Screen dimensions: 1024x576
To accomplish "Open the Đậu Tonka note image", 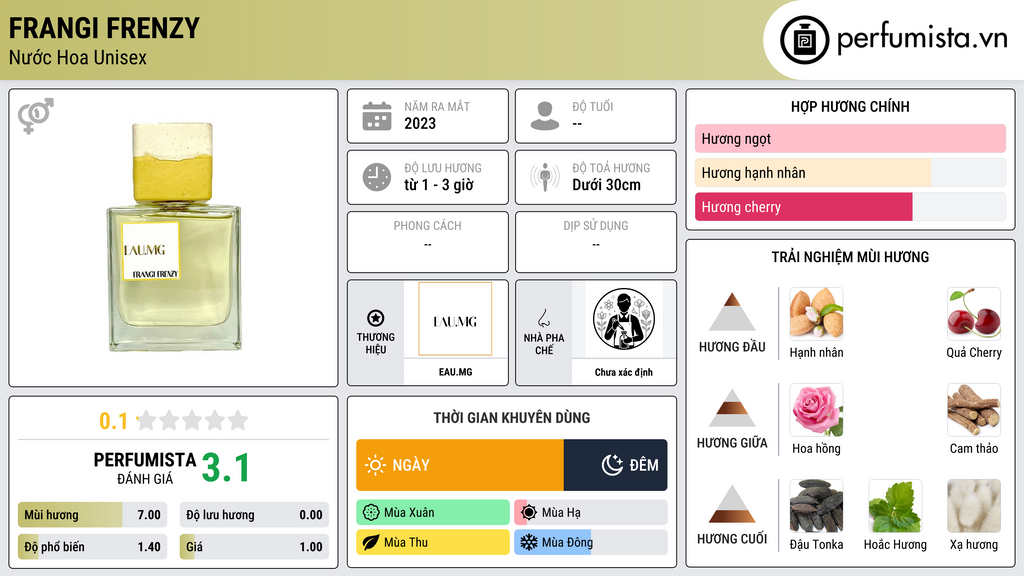I will point(816,505).
